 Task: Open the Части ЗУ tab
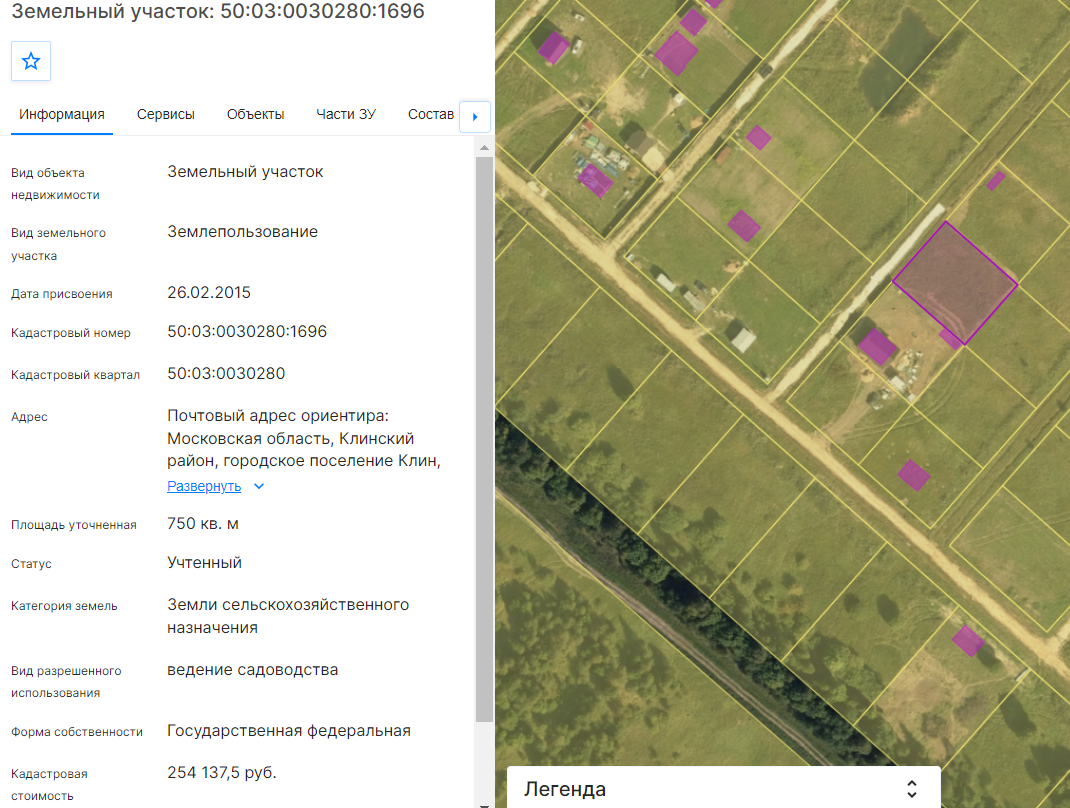pyautogui.click(x=346, y=114)
